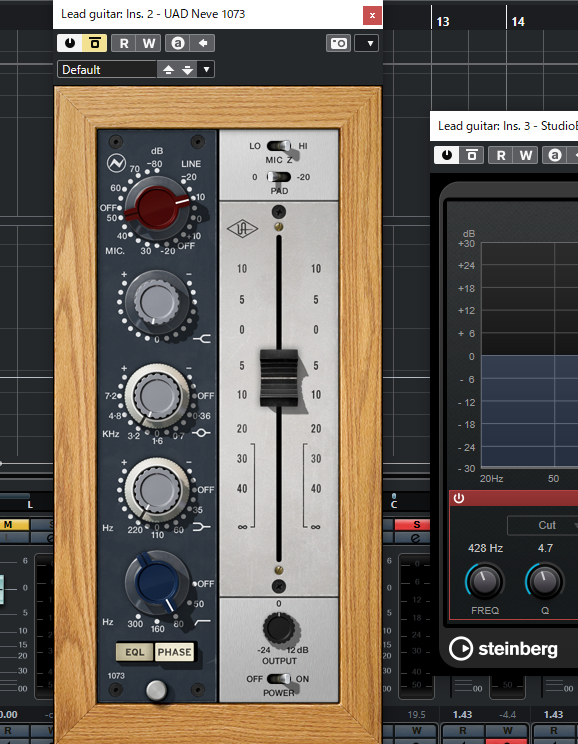Viewport: 578px width, 744px height.
Task: Click the 1073 output fader handle
Action: pos(279,378)
